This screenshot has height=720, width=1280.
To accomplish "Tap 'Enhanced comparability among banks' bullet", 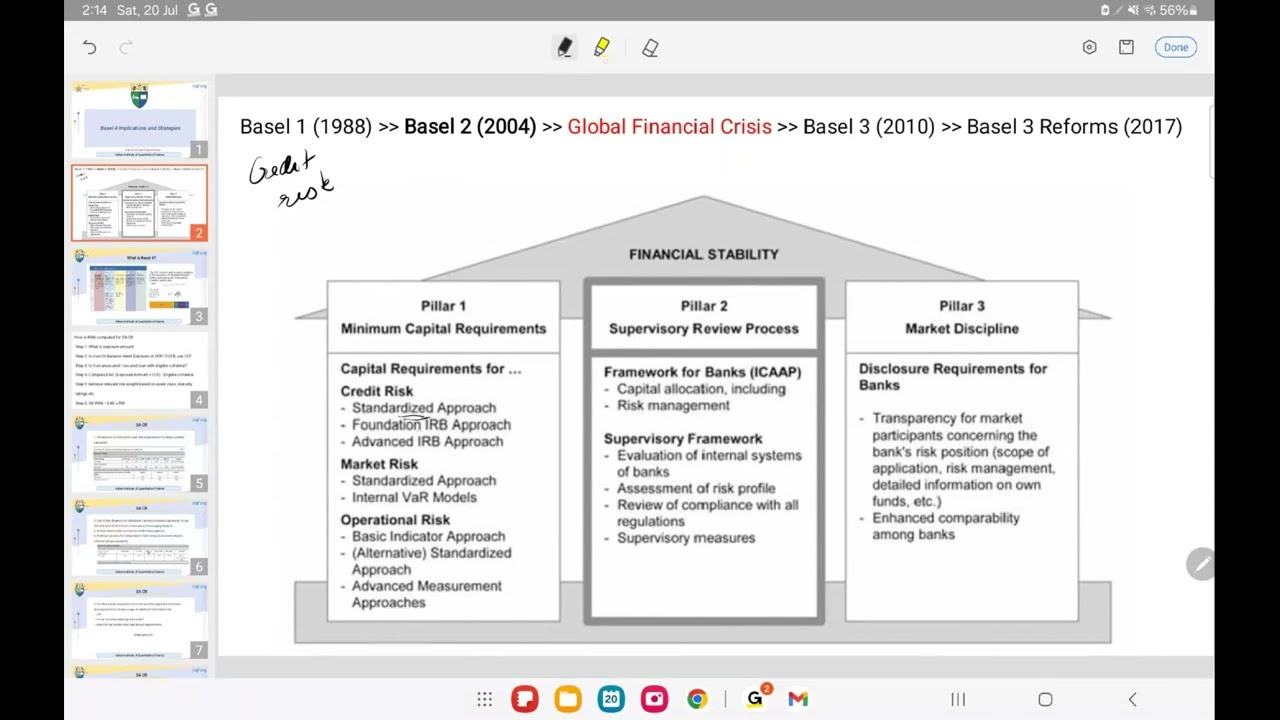I will tap(946, 526).
